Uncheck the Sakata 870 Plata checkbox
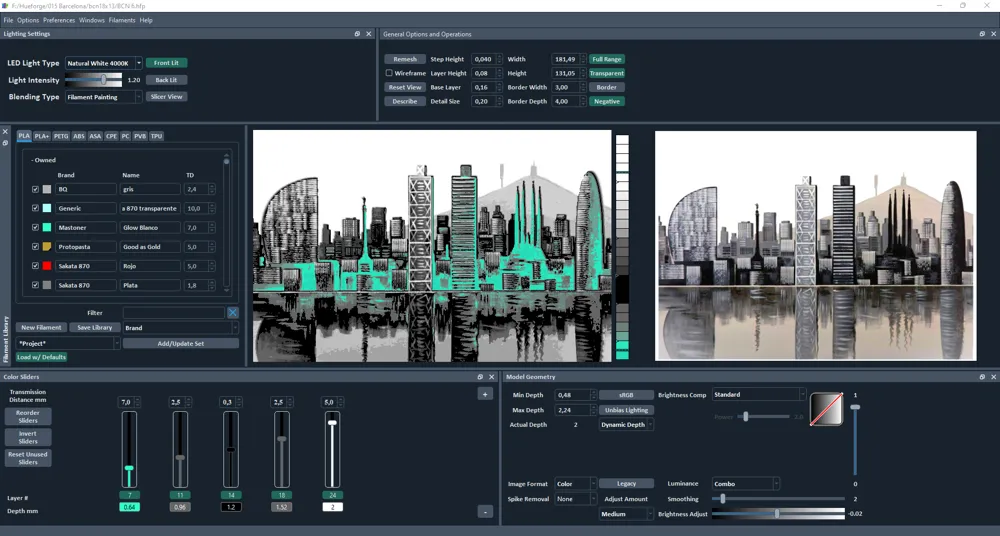This screenshot has height=536, width=1000. (35, 285)
